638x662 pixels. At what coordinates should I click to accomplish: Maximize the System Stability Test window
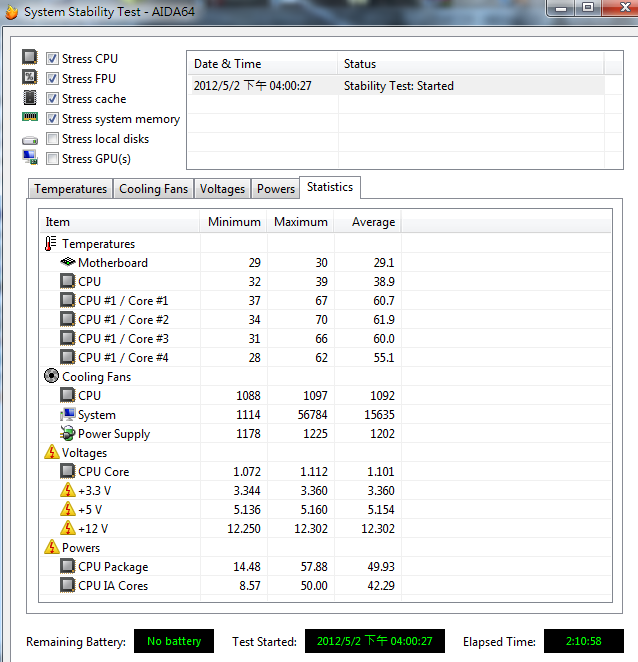(x=588, y=8)
